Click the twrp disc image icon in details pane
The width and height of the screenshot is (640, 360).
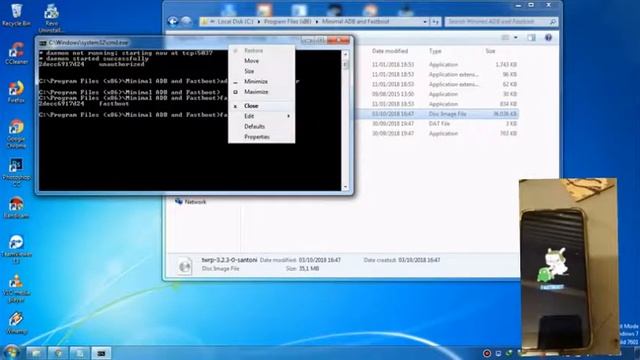point(184,265)
